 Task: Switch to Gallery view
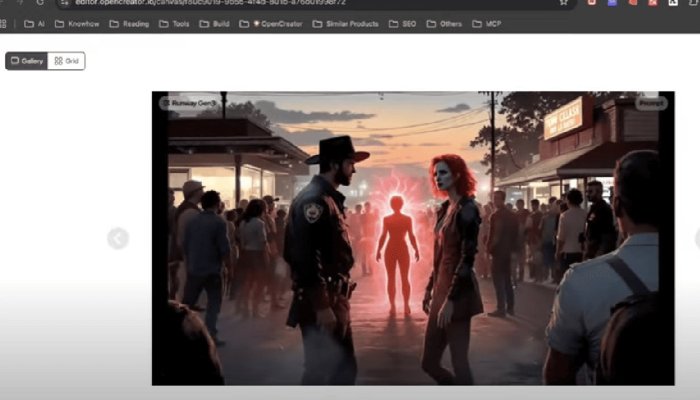coord(27,61)
